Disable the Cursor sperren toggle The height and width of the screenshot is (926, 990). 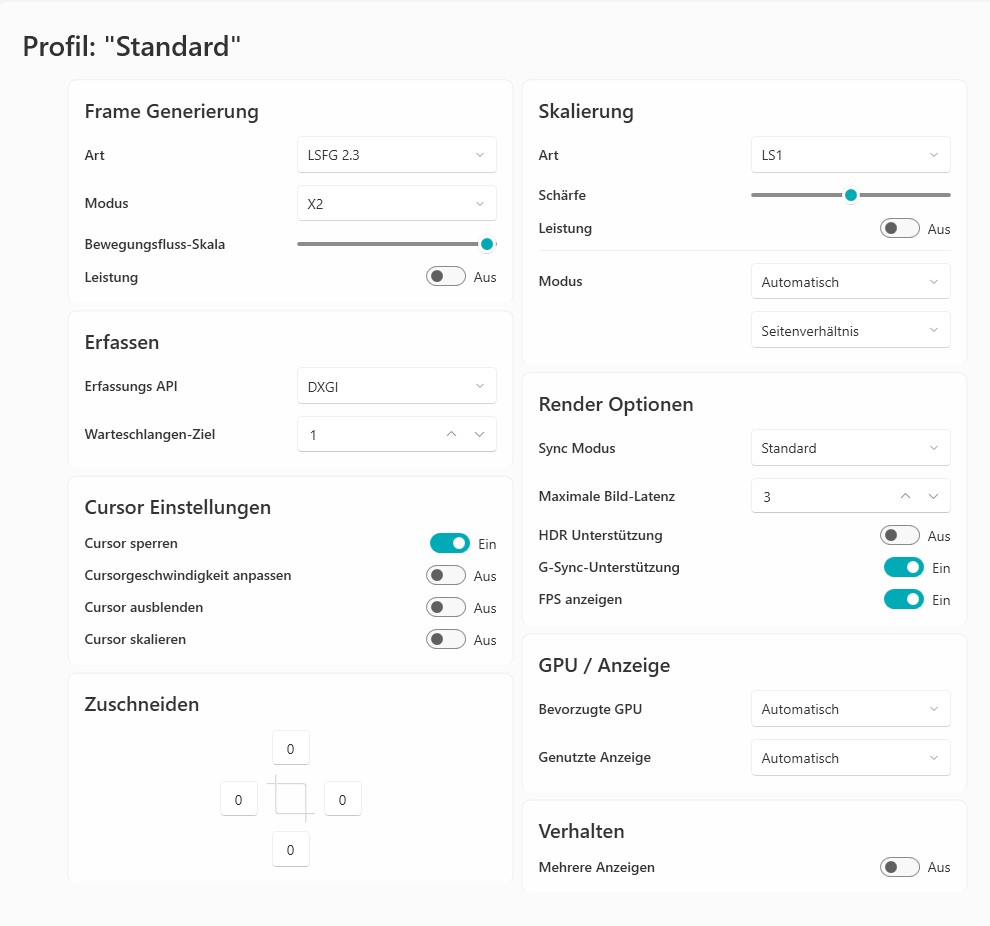pos(449,543)
